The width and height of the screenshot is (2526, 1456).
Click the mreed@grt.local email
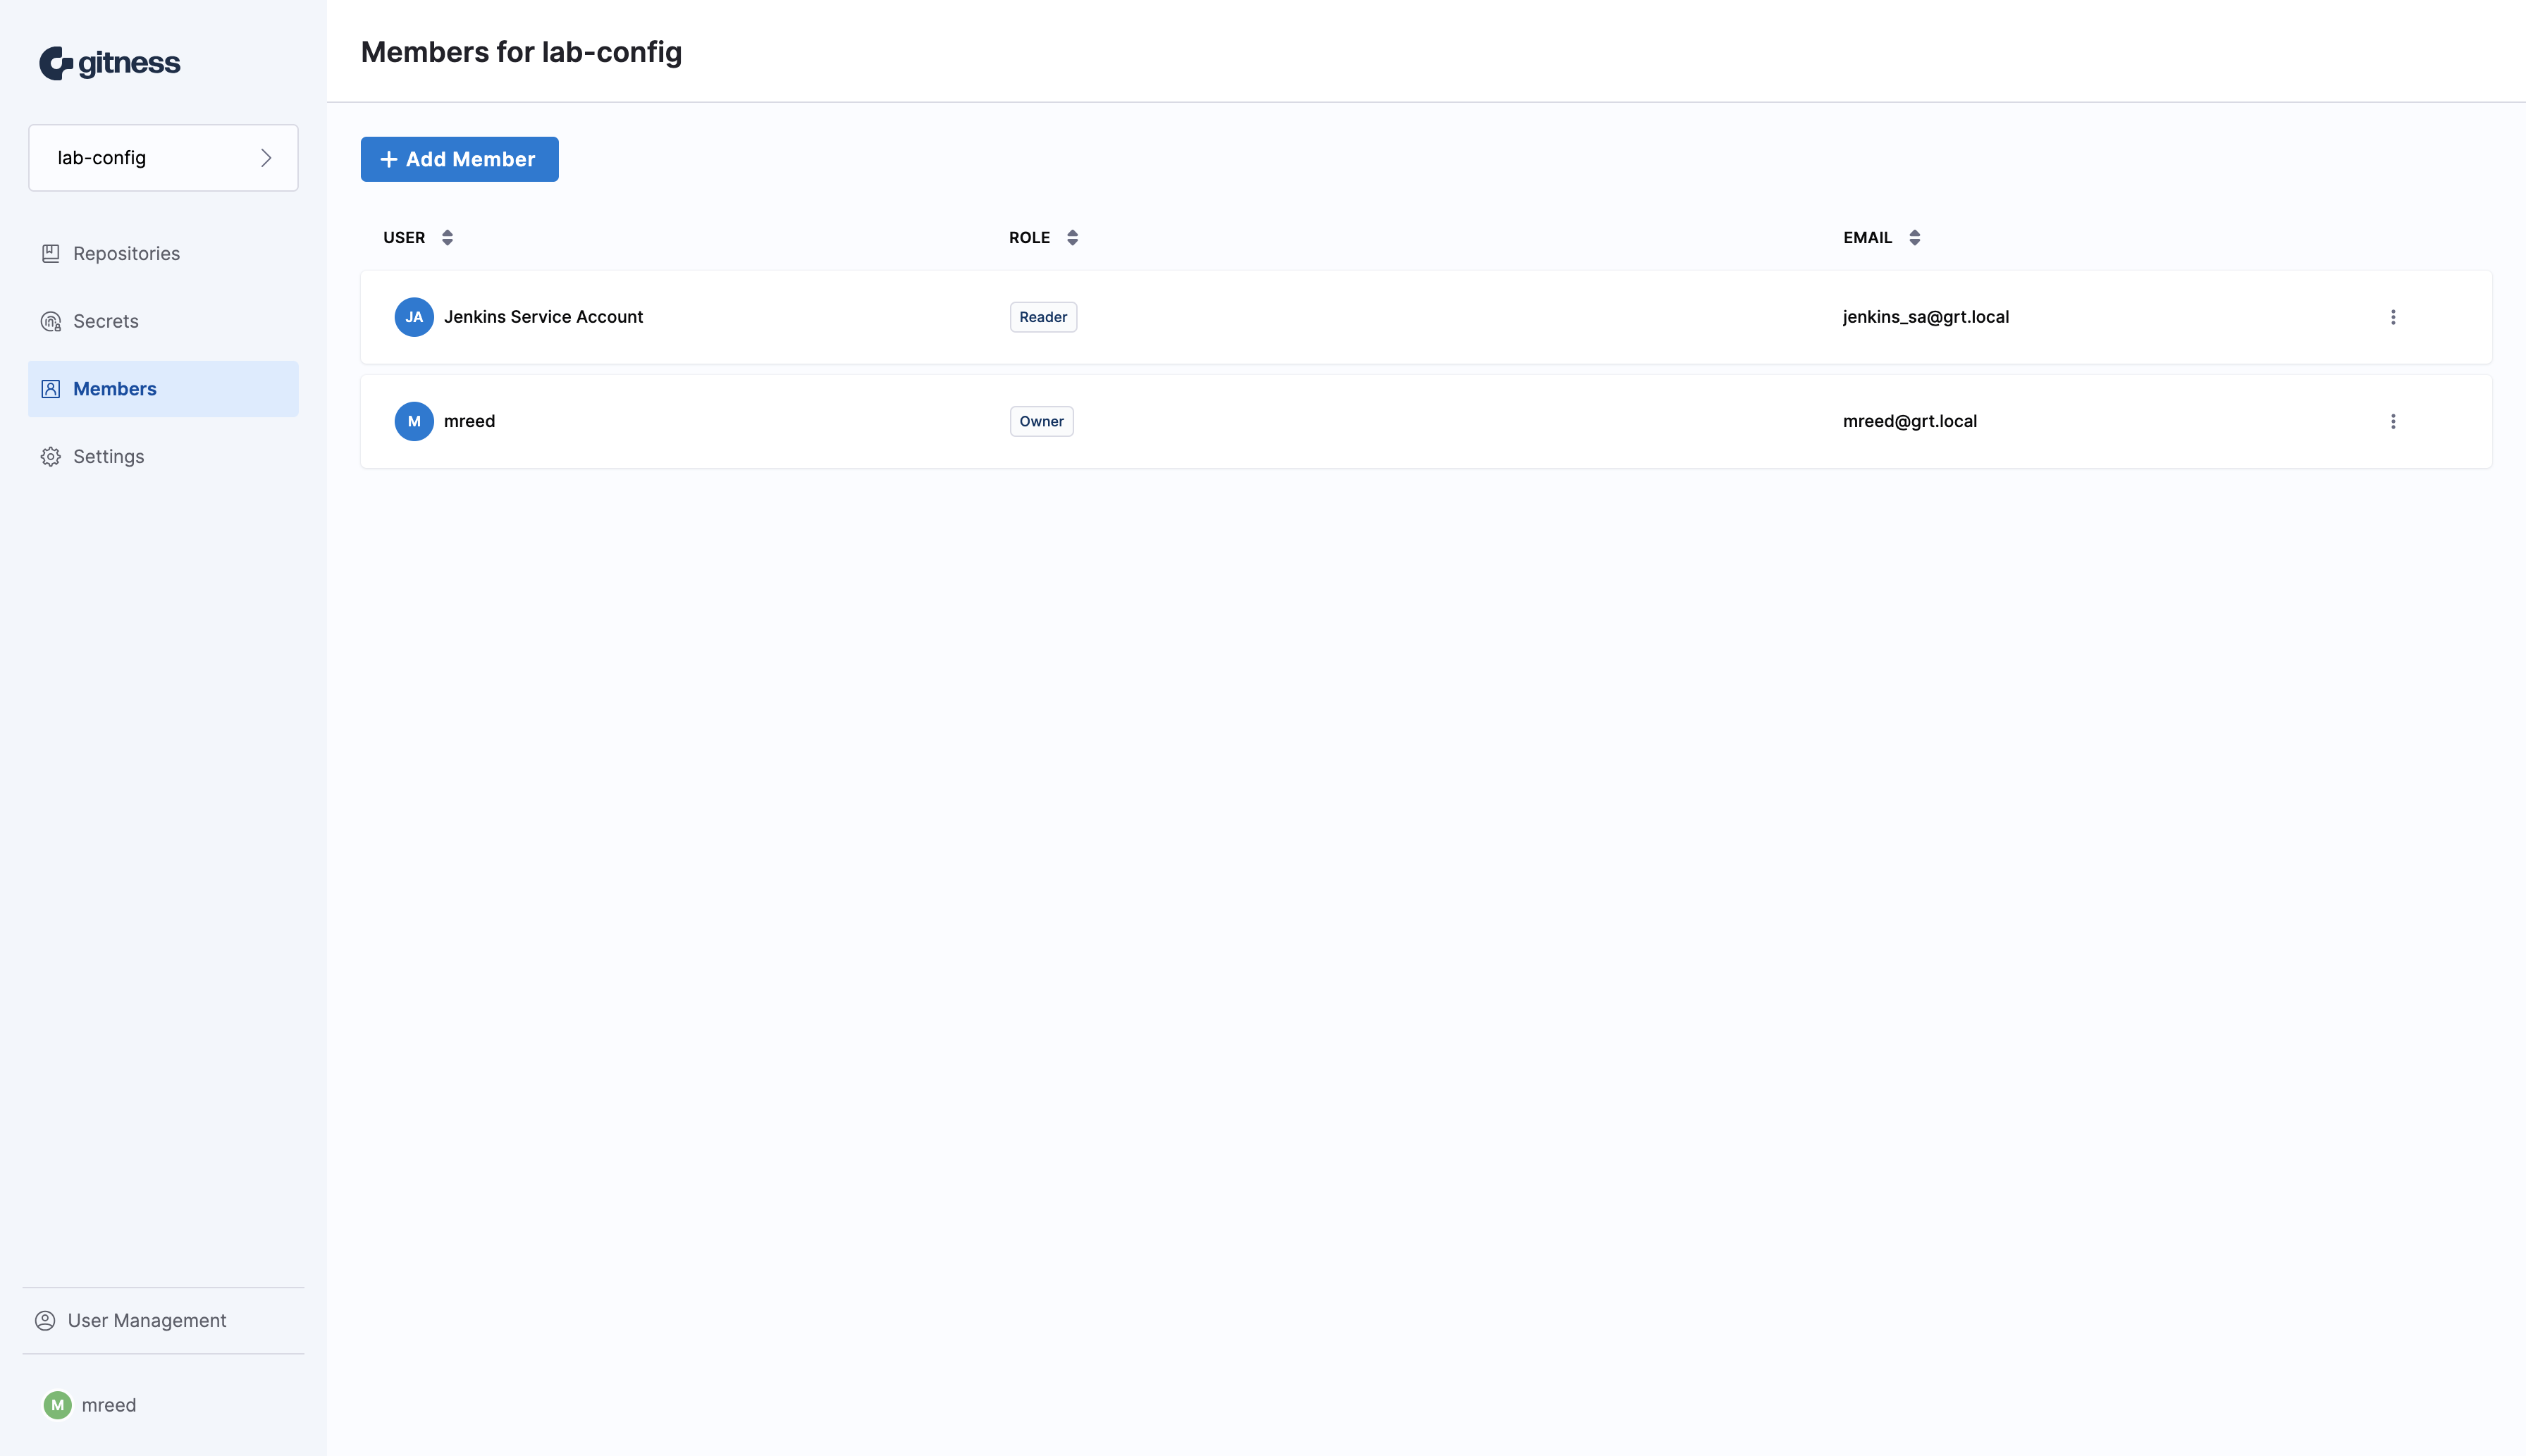1909,421
